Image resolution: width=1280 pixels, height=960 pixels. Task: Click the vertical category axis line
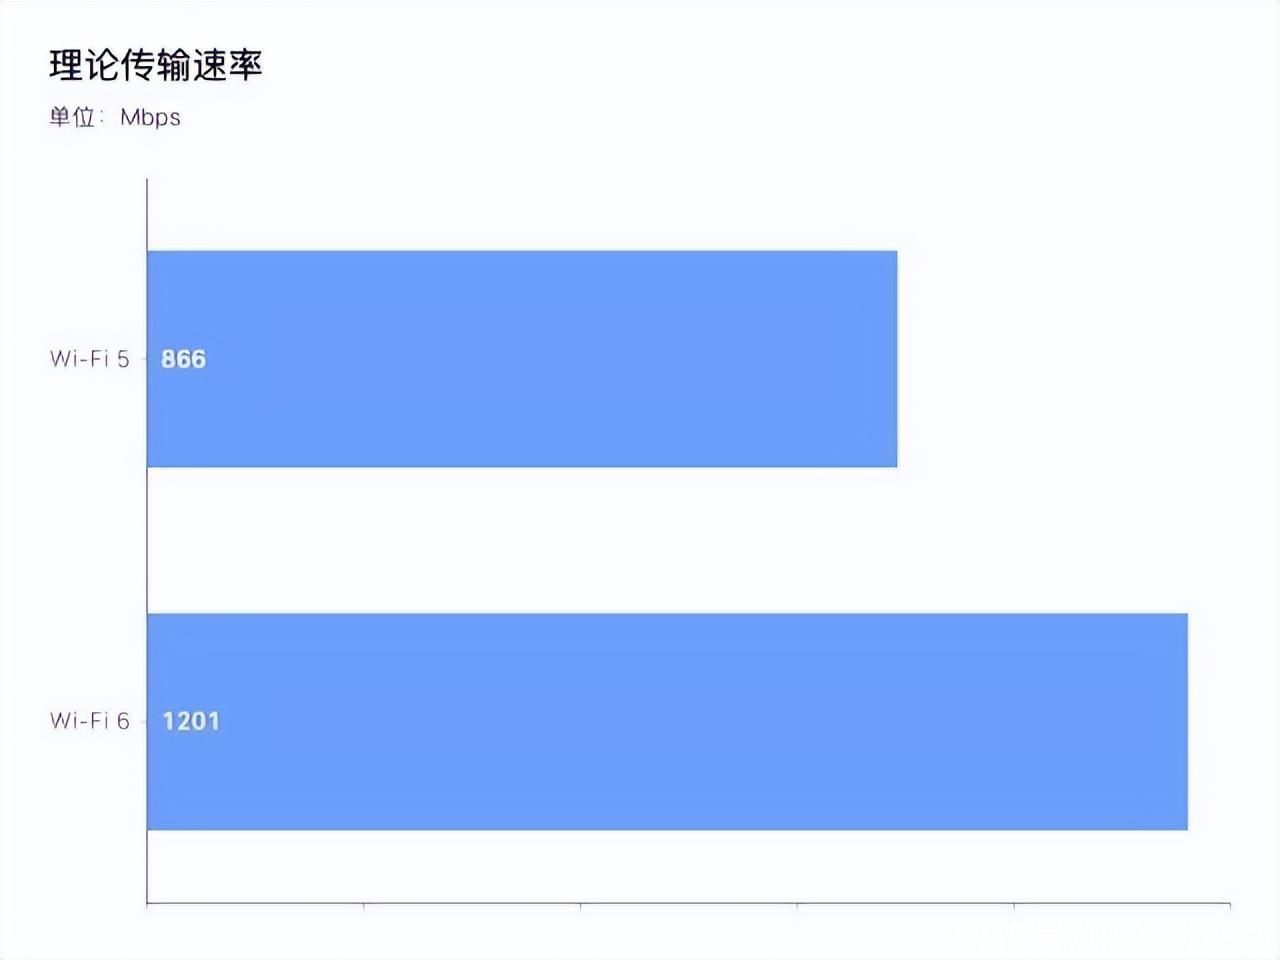point(147,541)
